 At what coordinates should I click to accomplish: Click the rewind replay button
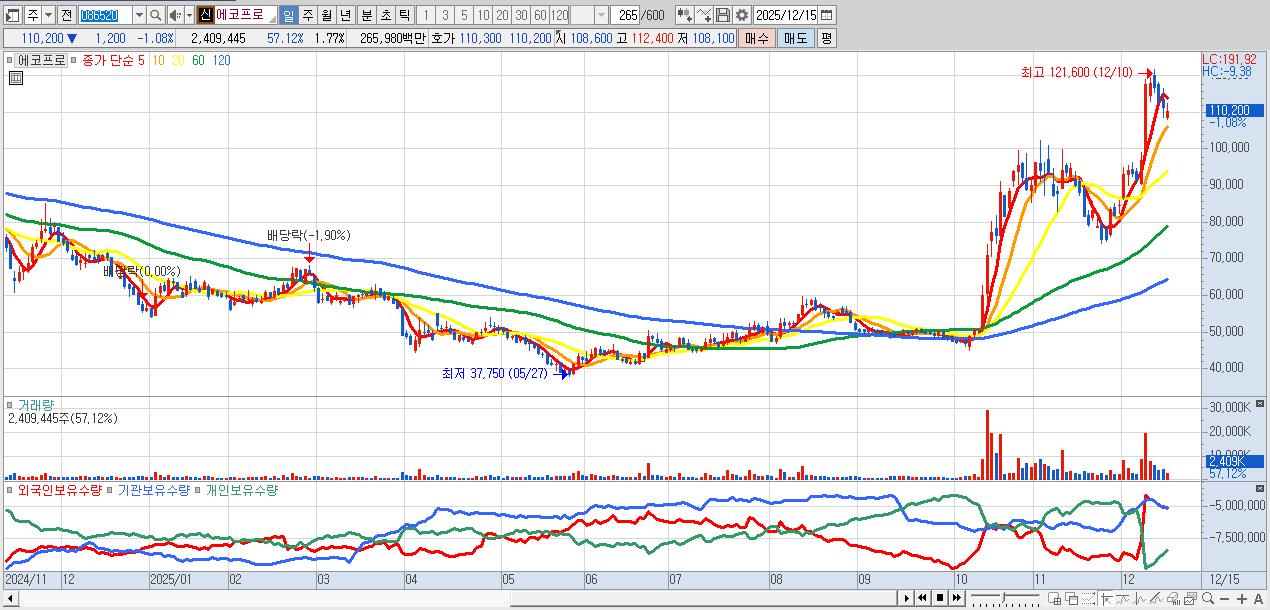pyautogui.click(x=923, y=598)
